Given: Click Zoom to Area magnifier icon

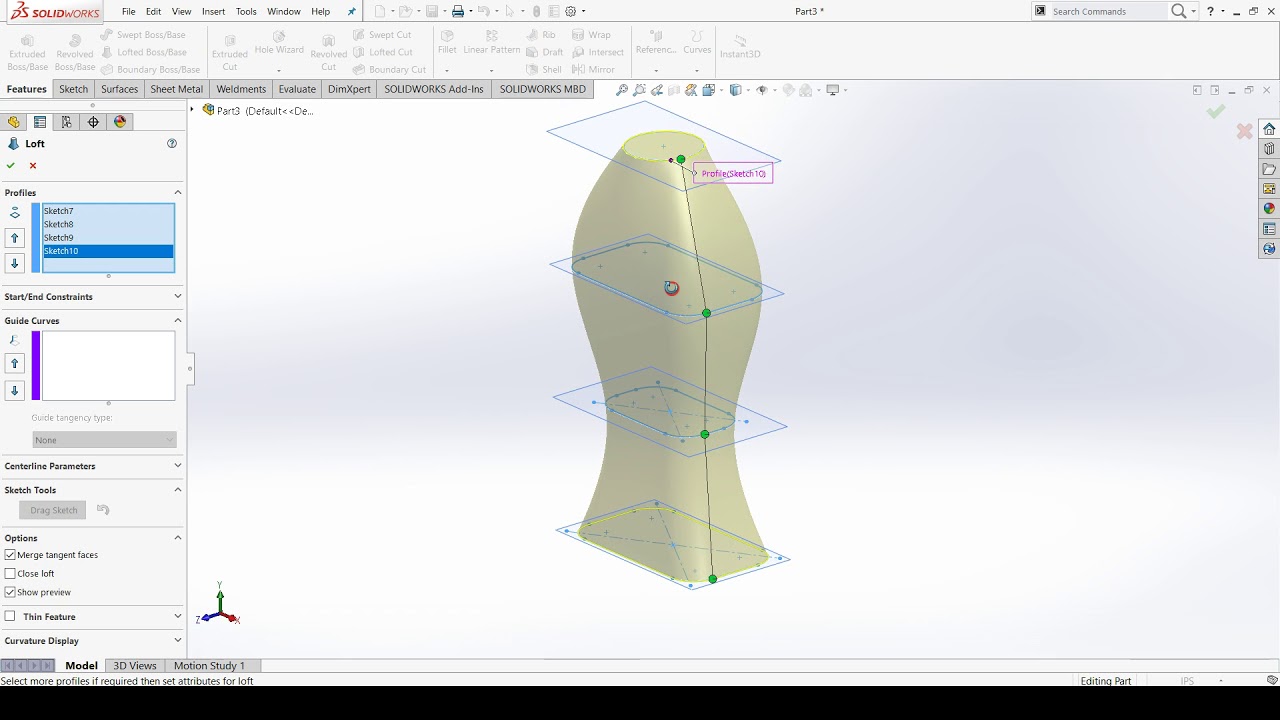Looking at the screenshot, I should pyautogui.click(x=639, y=90).
